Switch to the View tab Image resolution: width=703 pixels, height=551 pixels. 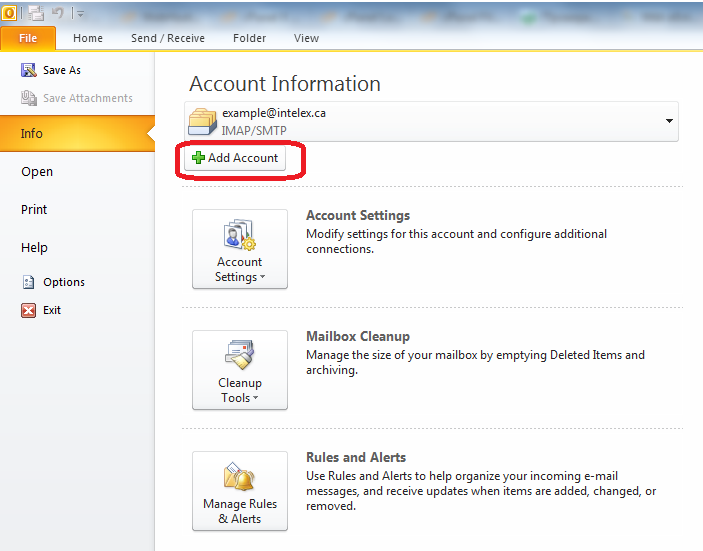click(x=306, y=38)
